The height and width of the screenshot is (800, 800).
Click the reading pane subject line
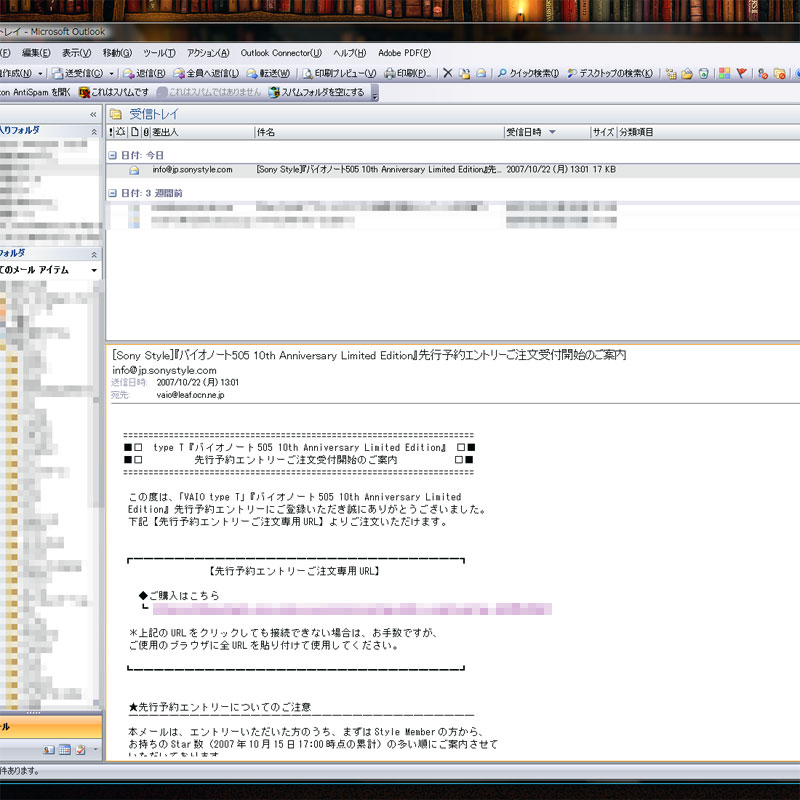(369, 355)
